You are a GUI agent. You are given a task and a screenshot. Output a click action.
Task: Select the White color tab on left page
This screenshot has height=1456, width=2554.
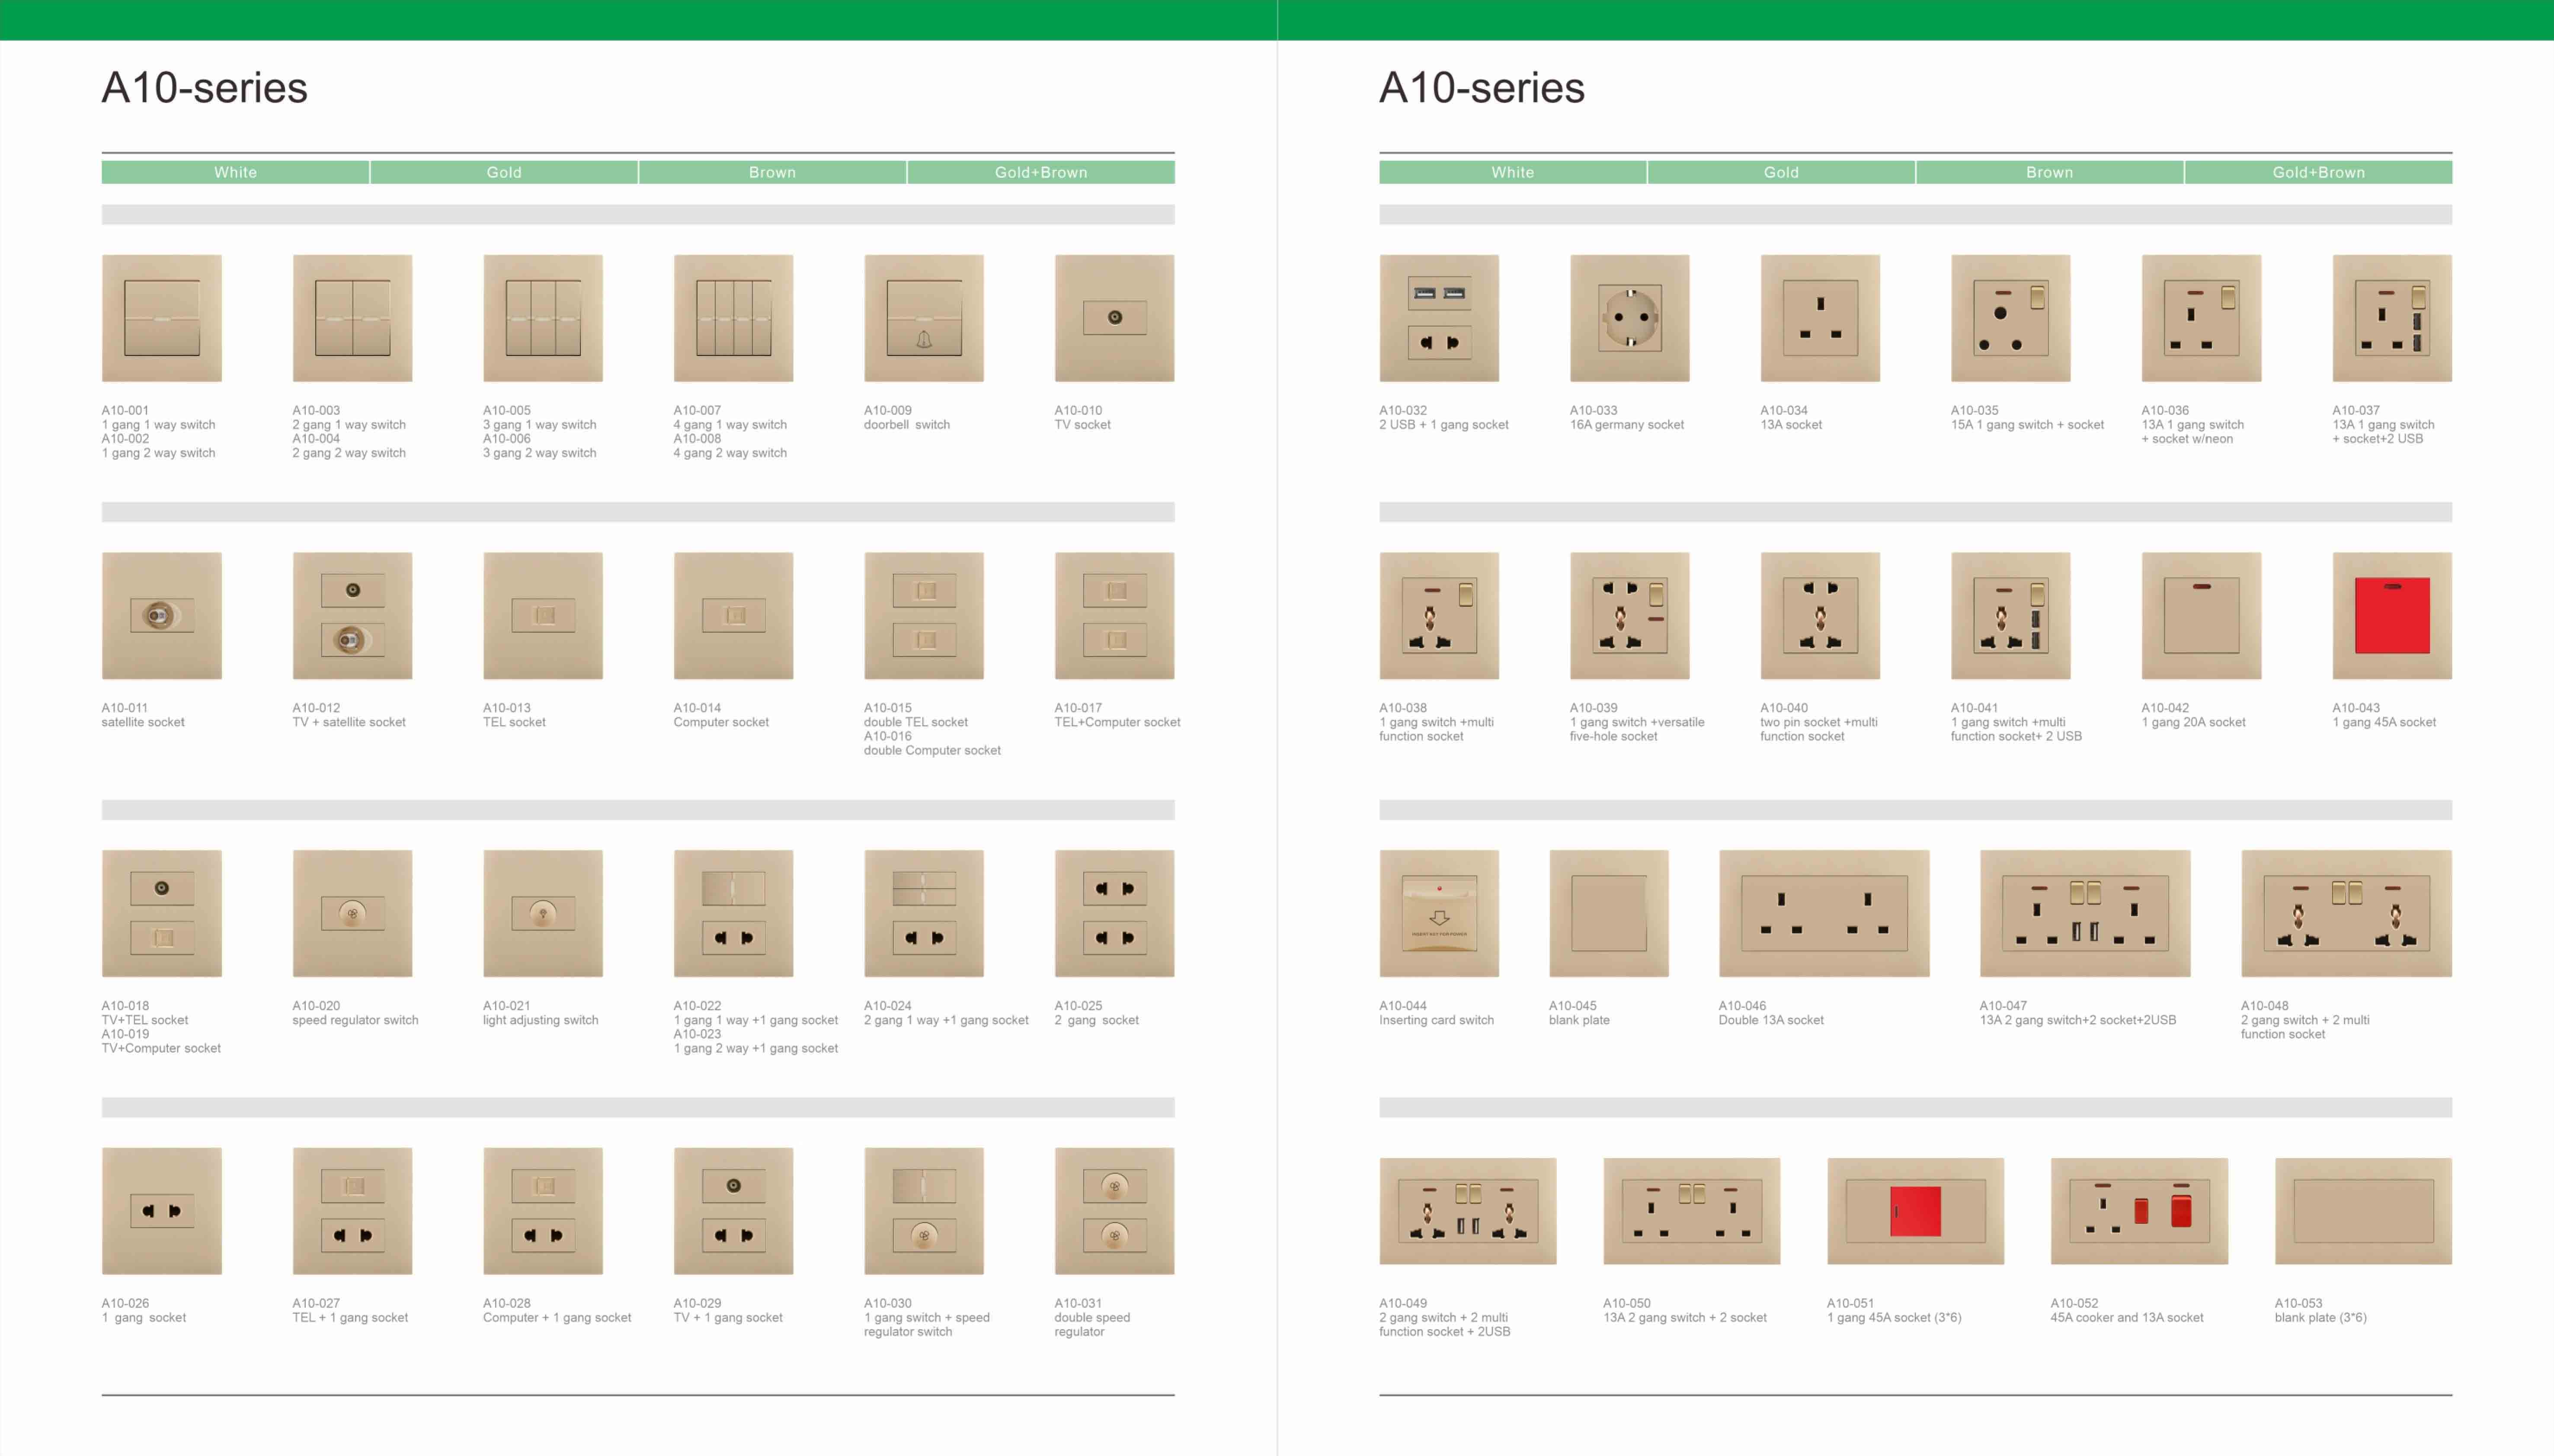click(x=235, y=172)
